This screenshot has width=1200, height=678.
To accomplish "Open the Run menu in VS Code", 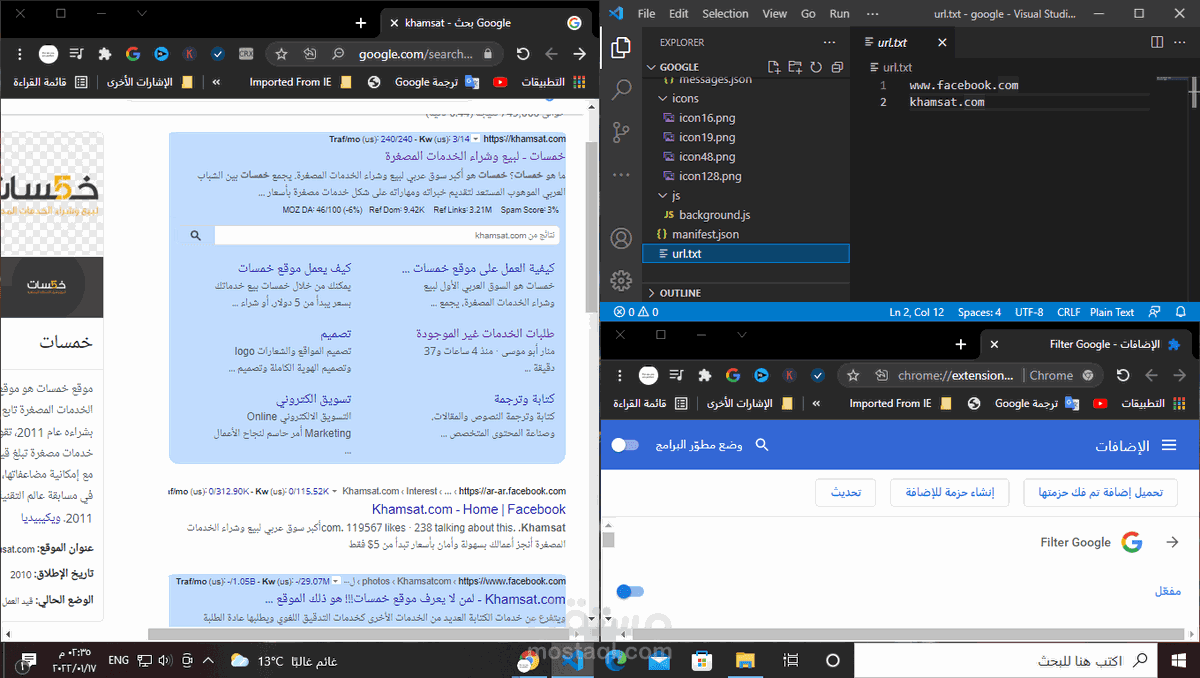I will click(840, 14).
